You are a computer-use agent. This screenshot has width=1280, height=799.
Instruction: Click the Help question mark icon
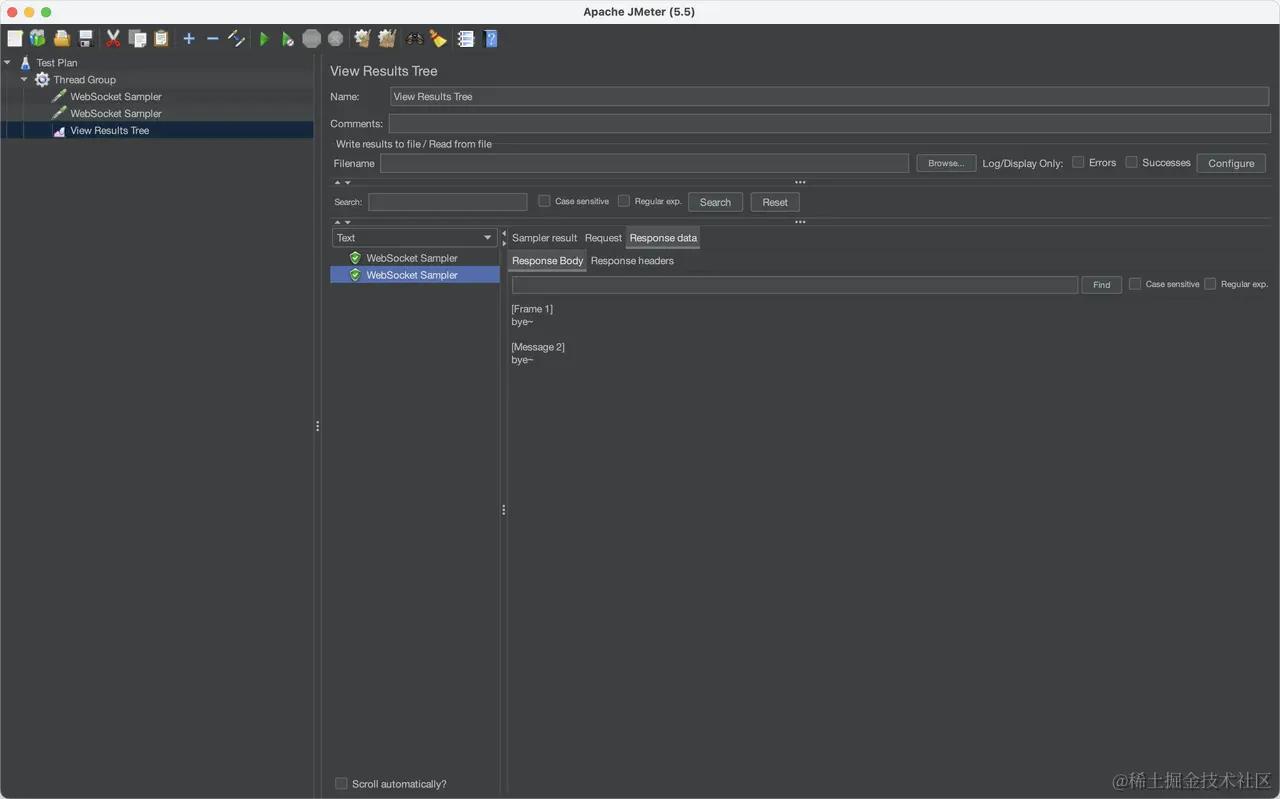point(489,38)
